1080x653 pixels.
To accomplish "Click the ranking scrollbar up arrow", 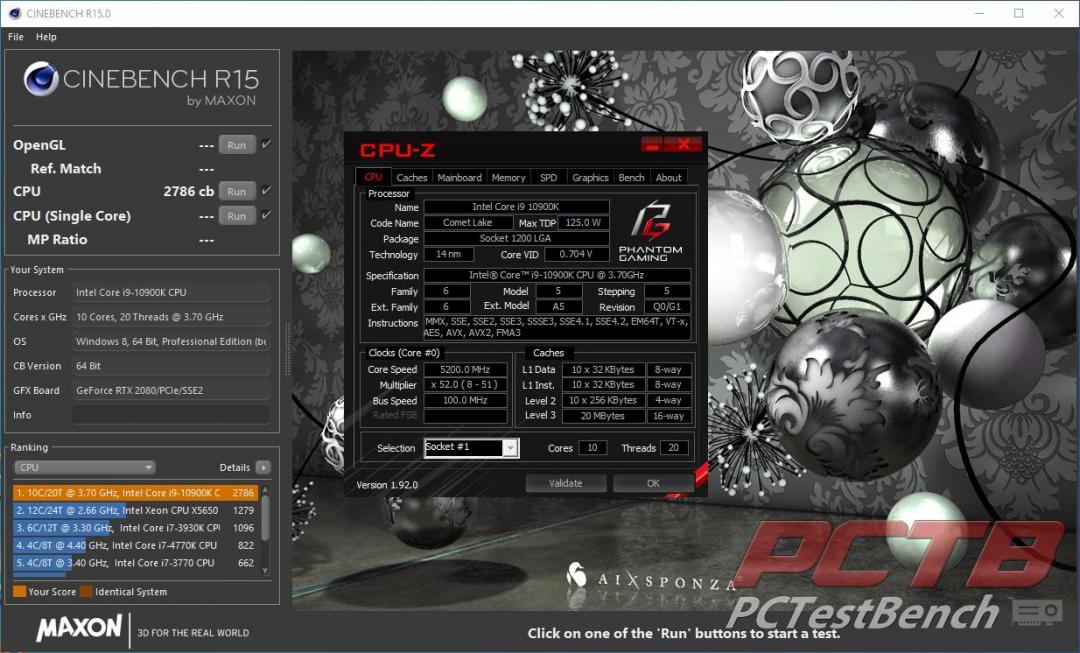I will pyautogui.click(x=265, y=490).
